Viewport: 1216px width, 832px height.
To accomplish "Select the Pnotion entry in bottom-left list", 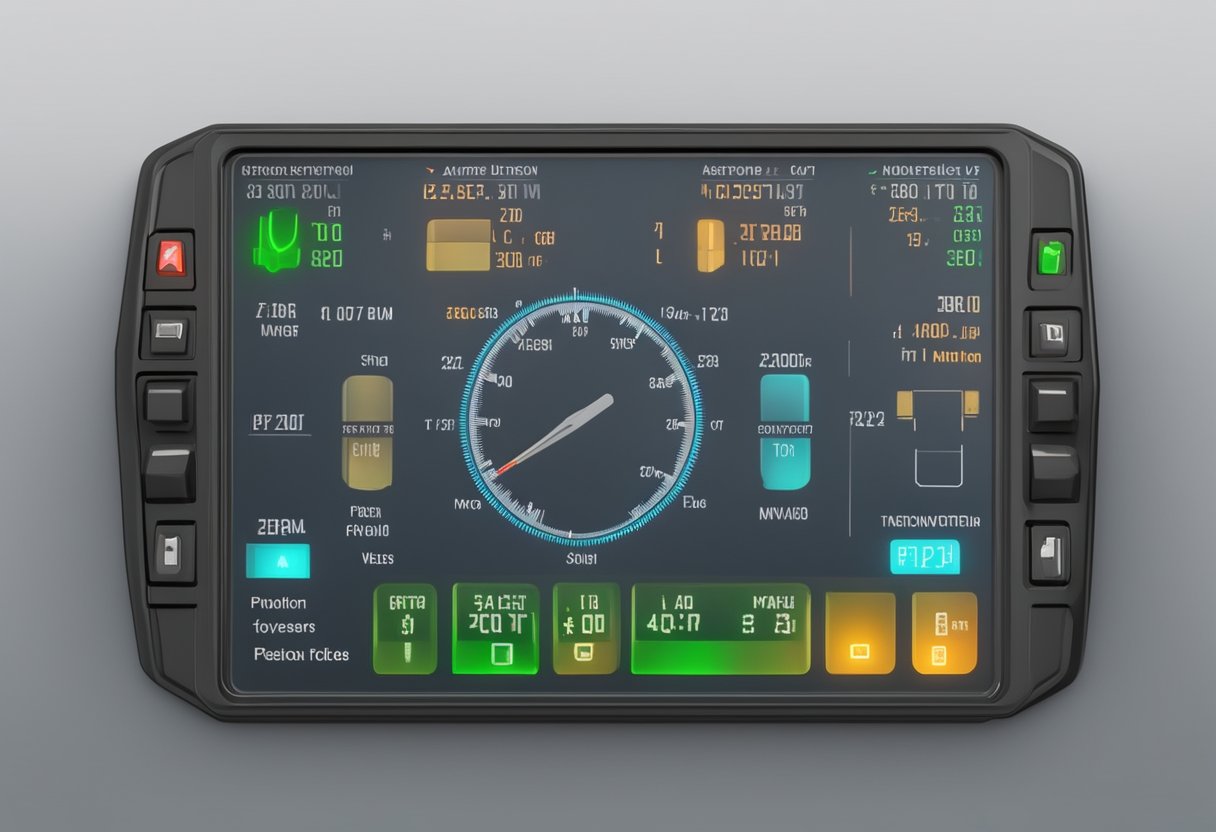I will tap(279, 603).
